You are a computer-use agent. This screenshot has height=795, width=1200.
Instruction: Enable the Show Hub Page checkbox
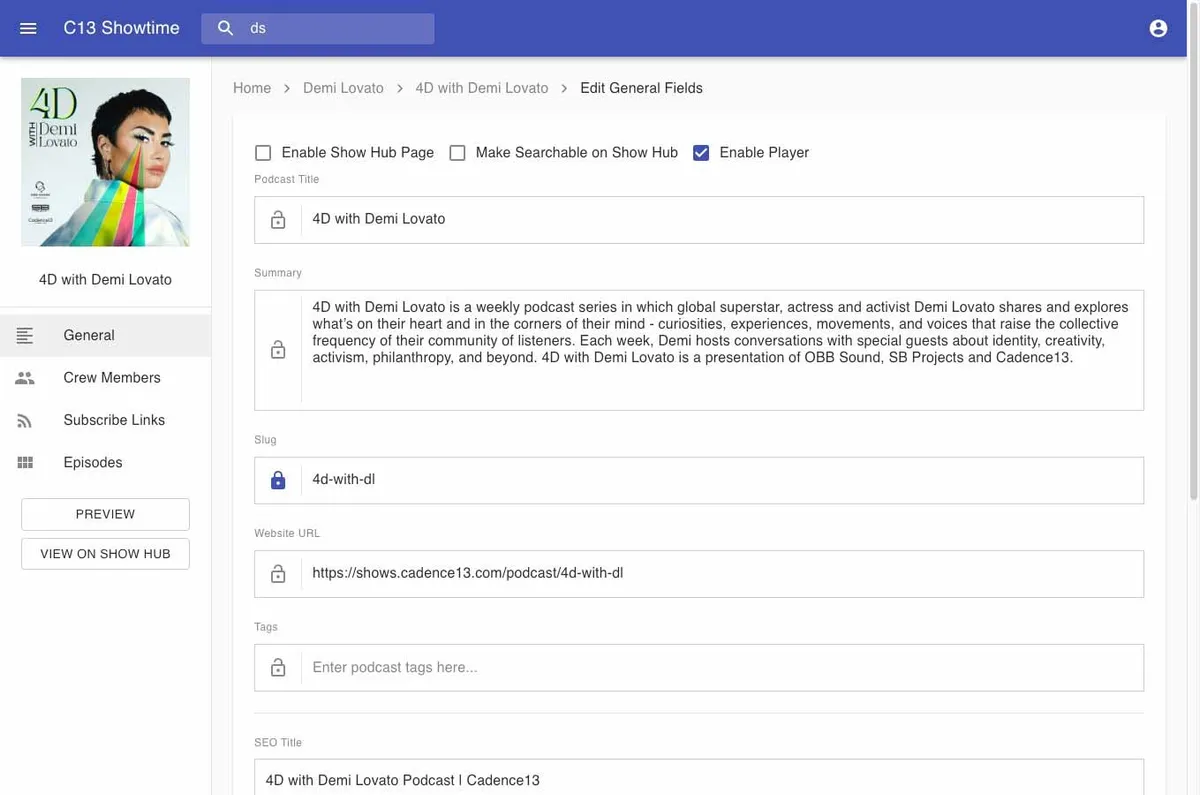click(263, 153)
